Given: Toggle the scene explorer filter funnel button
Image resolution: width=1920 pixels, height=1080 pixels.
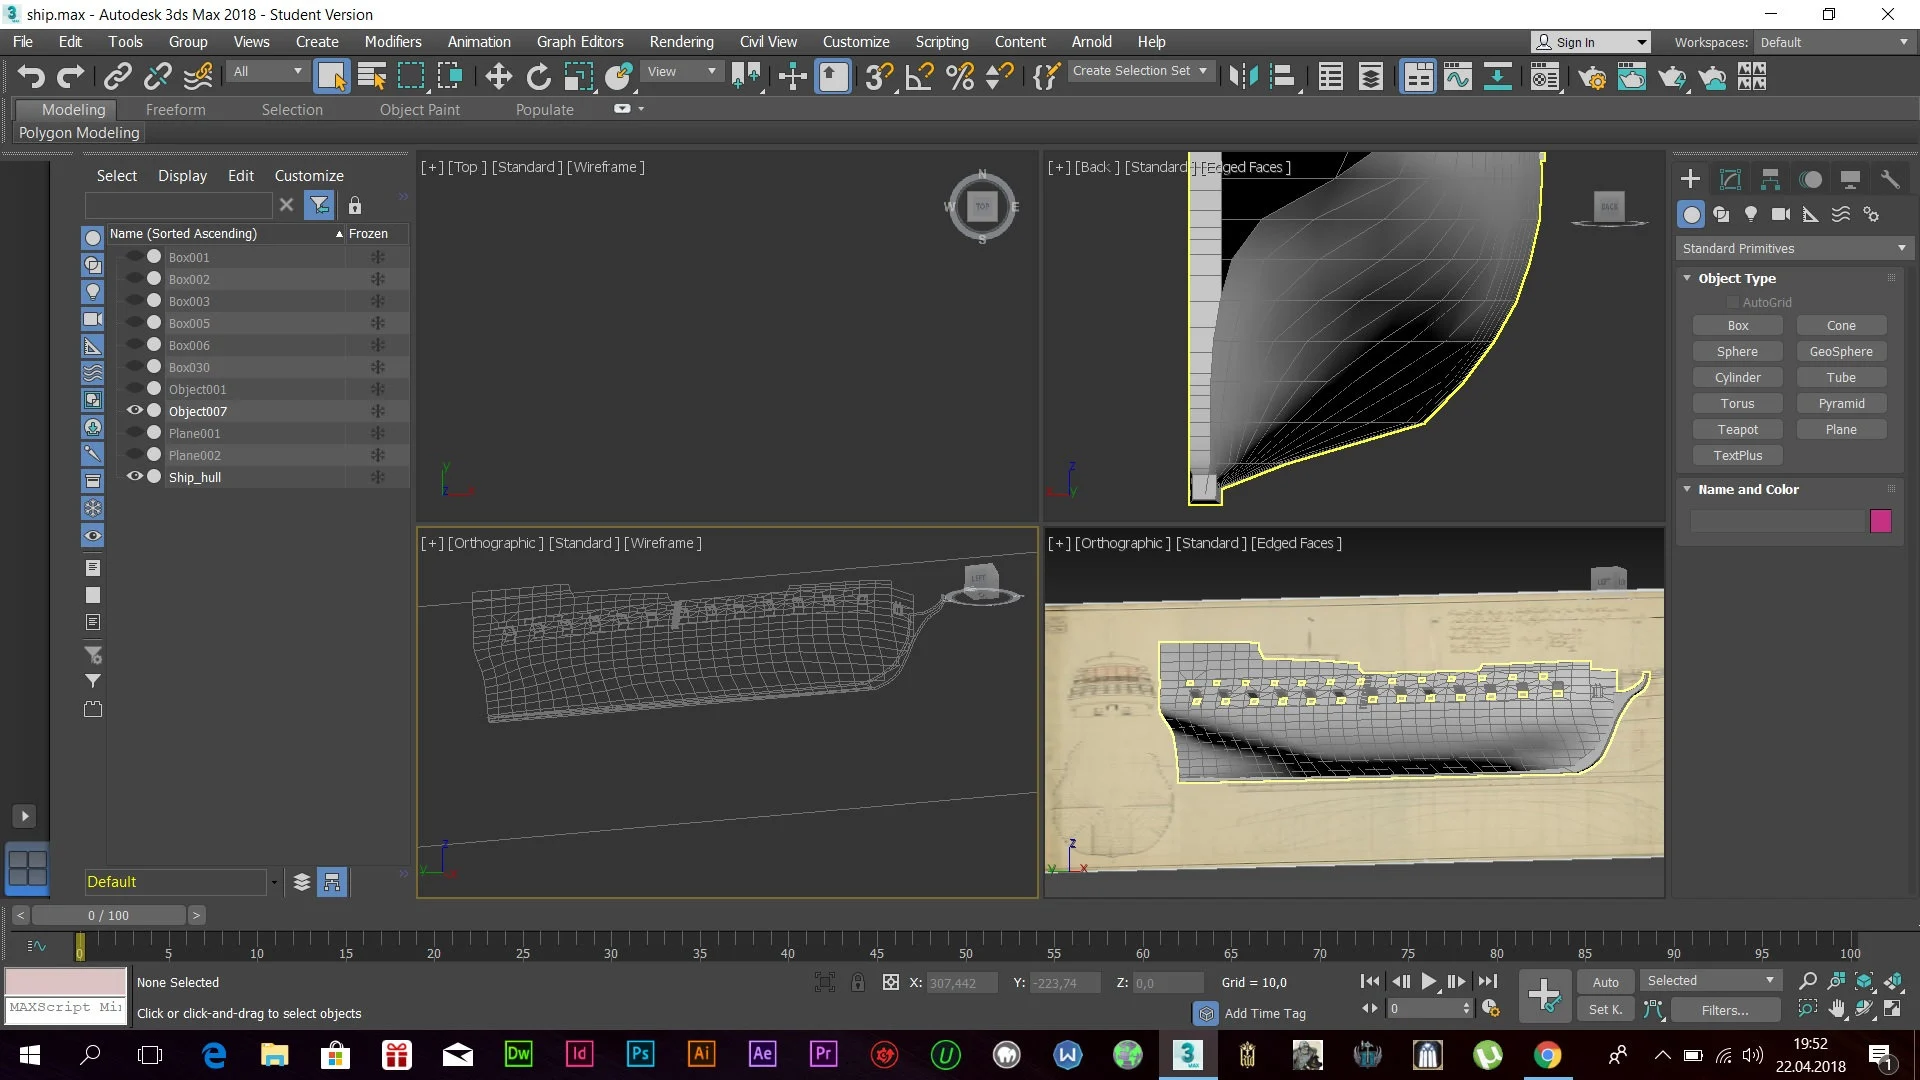Looking at the screenshot, I should click(x=319, y=205).
